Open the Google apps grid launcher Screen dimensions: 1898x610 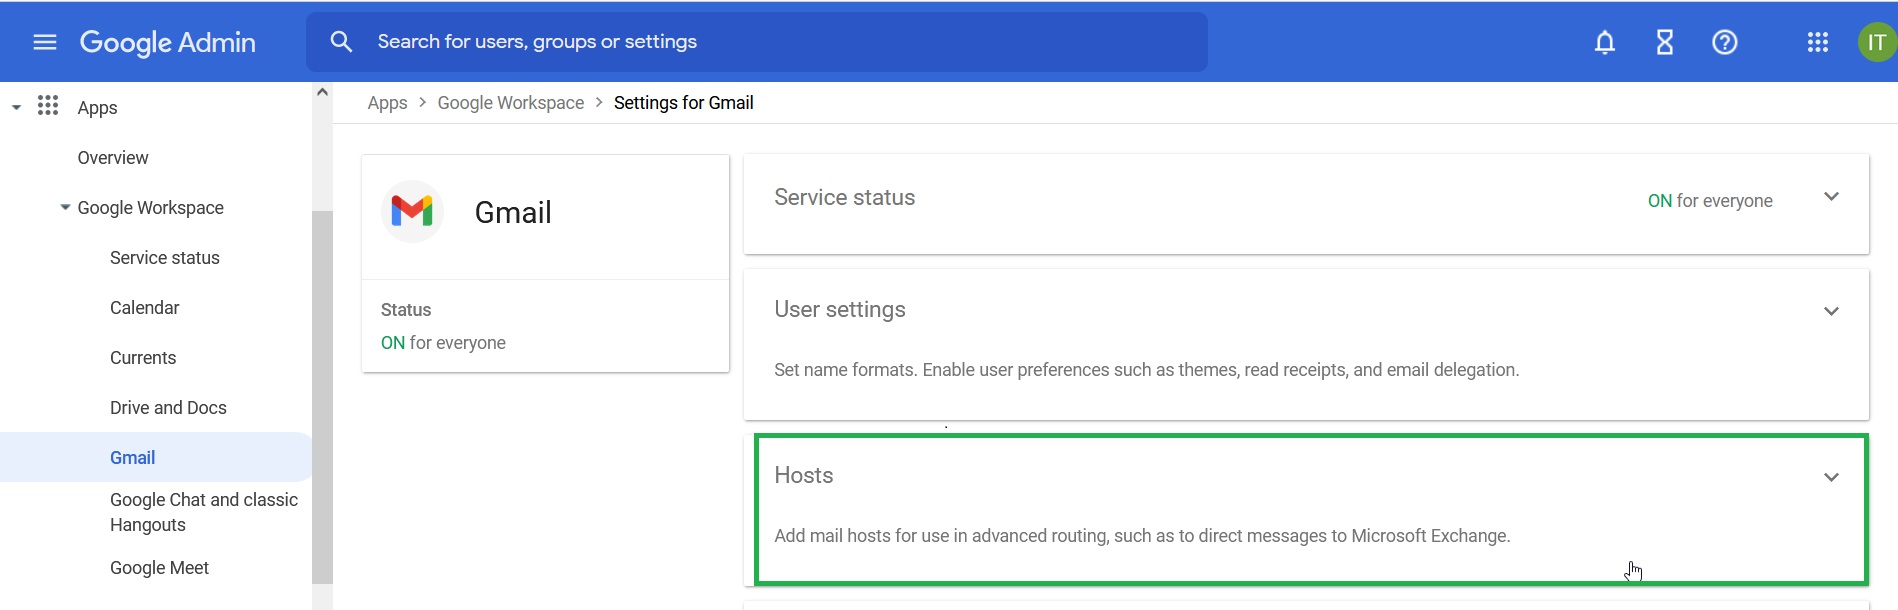[1818, 42]
